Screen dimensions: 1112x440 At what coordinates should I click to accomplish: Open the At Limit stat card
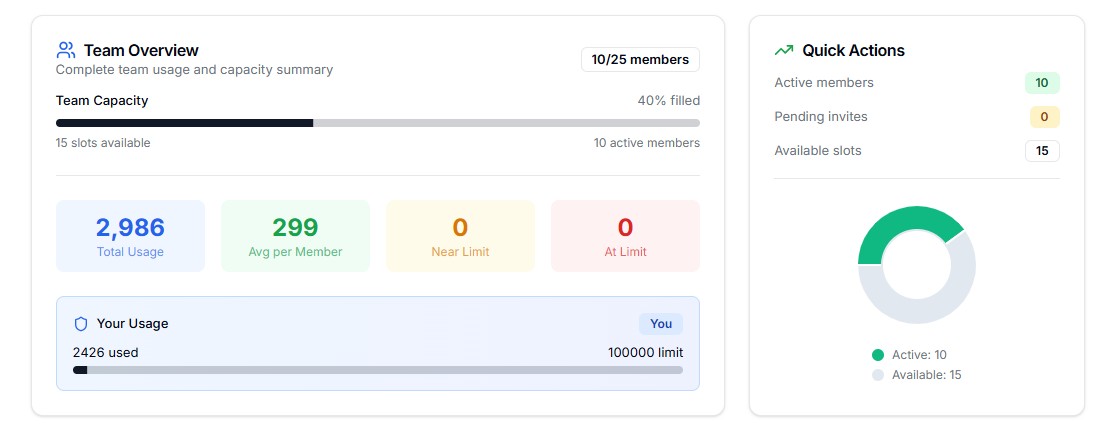coord(625,236)
